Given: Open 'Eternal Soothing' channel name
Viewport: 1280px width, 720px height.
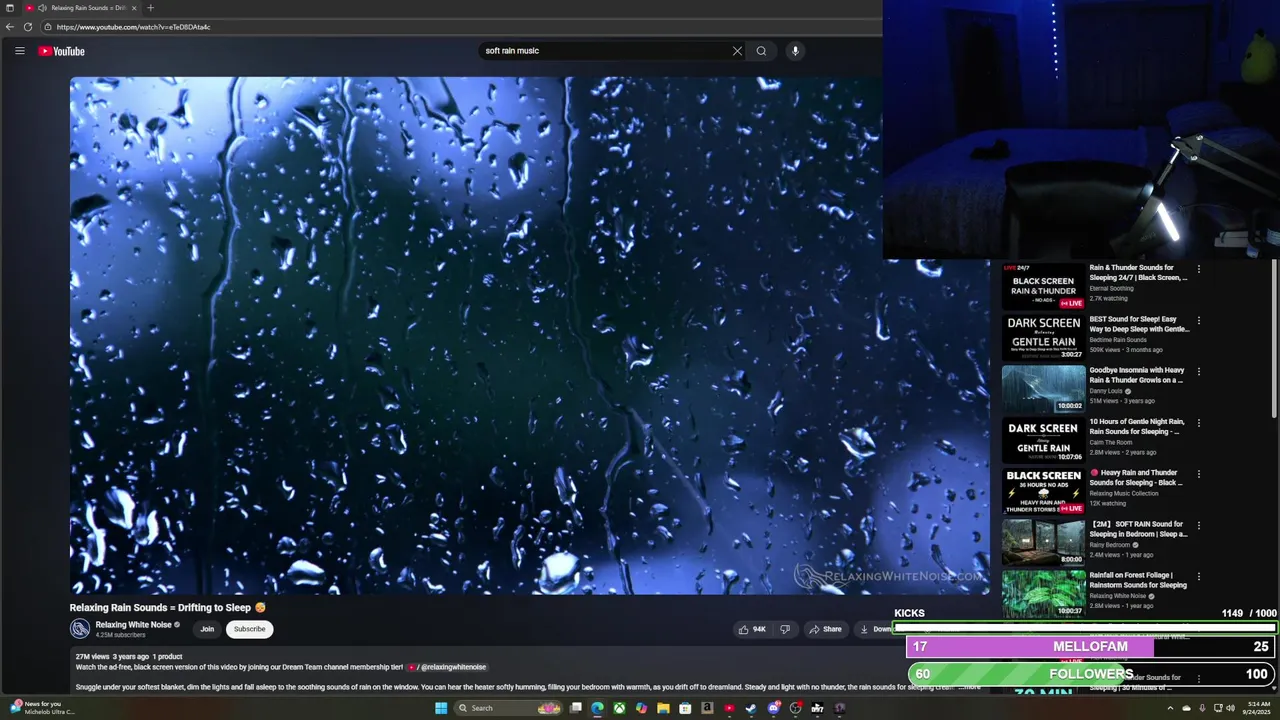Looking at the screenshot, I should pos(1111,288).
